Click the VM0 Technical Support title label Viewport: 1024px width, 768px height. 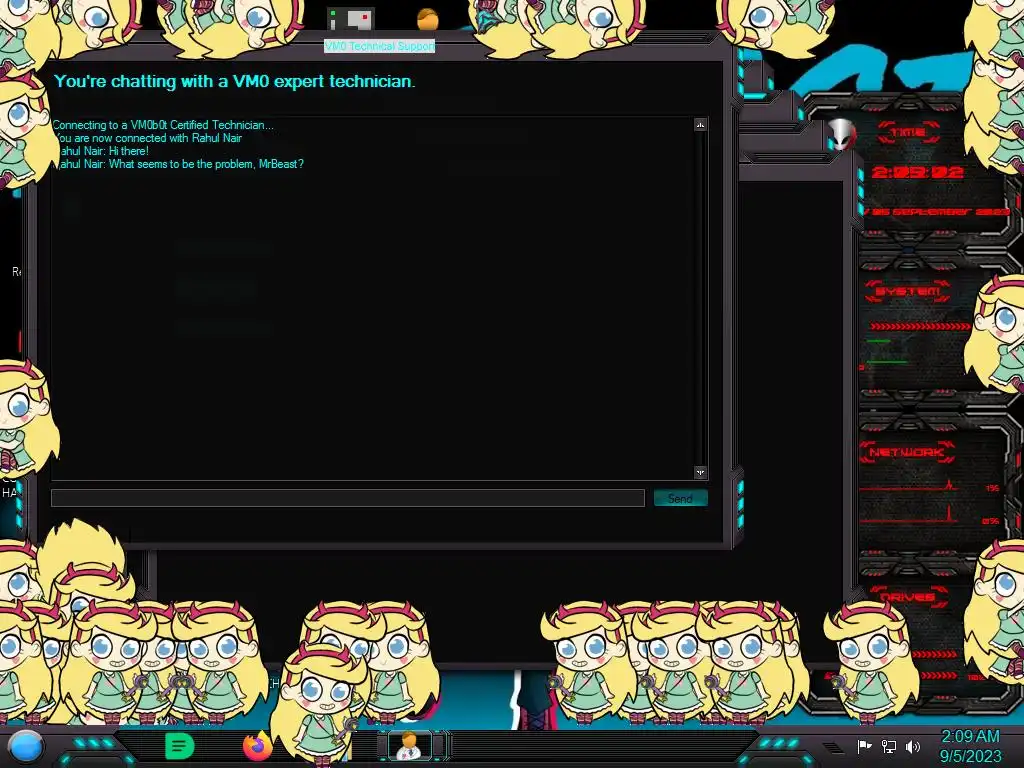(x=379, y=46)
